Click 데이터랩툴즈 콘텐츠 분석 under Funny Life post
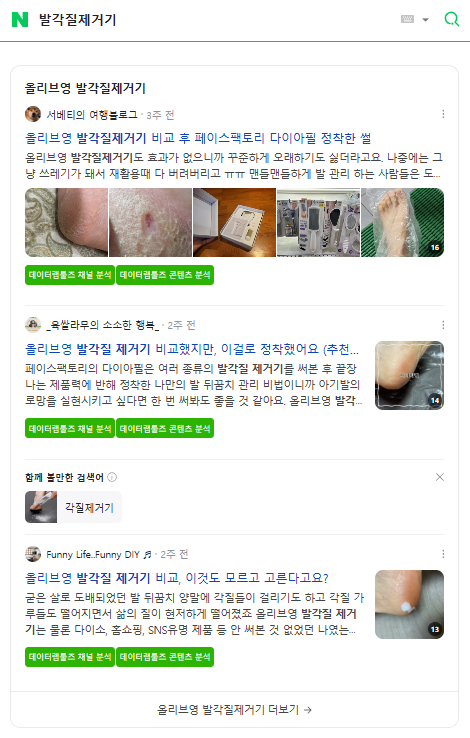 pos(165,657)
